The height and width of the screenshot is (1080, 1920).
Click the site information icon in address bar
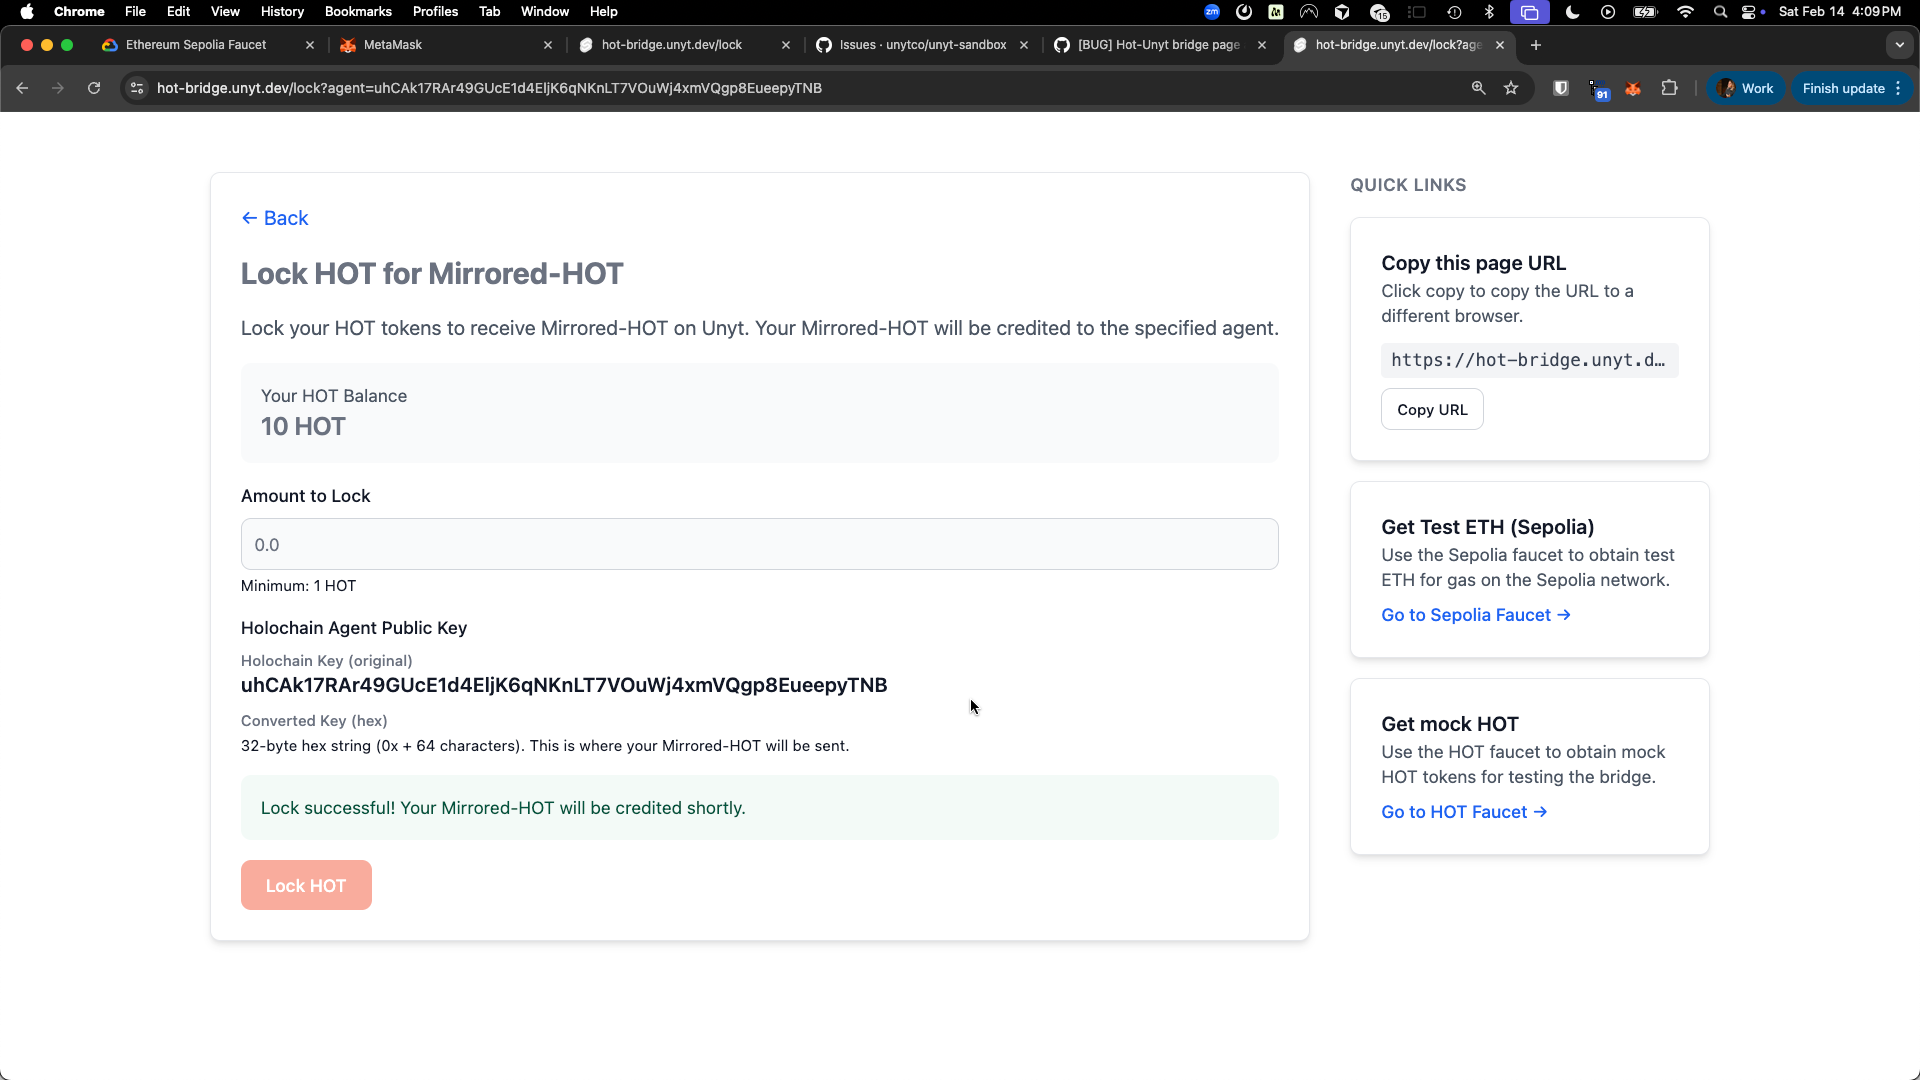point(138,88)
